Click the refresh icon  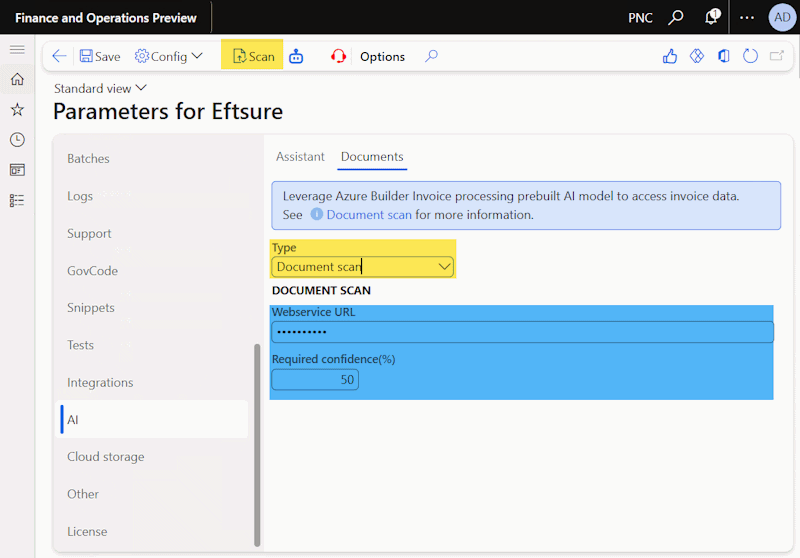tap(750, 56)
